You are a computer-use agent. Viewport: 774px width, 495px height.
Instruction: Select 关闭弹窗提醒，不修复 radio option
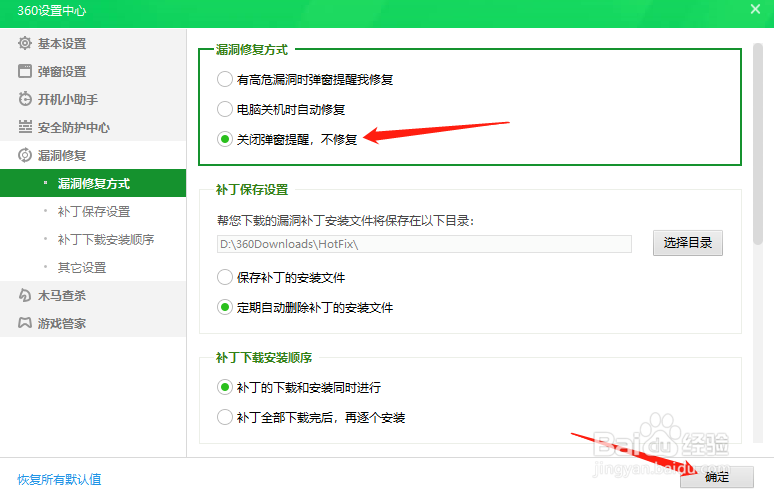click(x=225, y=139)
